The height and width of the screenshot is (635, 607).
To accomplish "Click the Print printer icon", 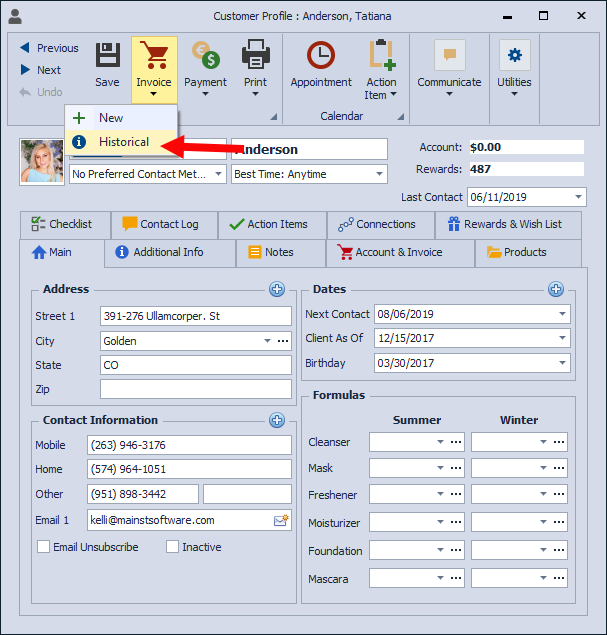I will (256, 54).
